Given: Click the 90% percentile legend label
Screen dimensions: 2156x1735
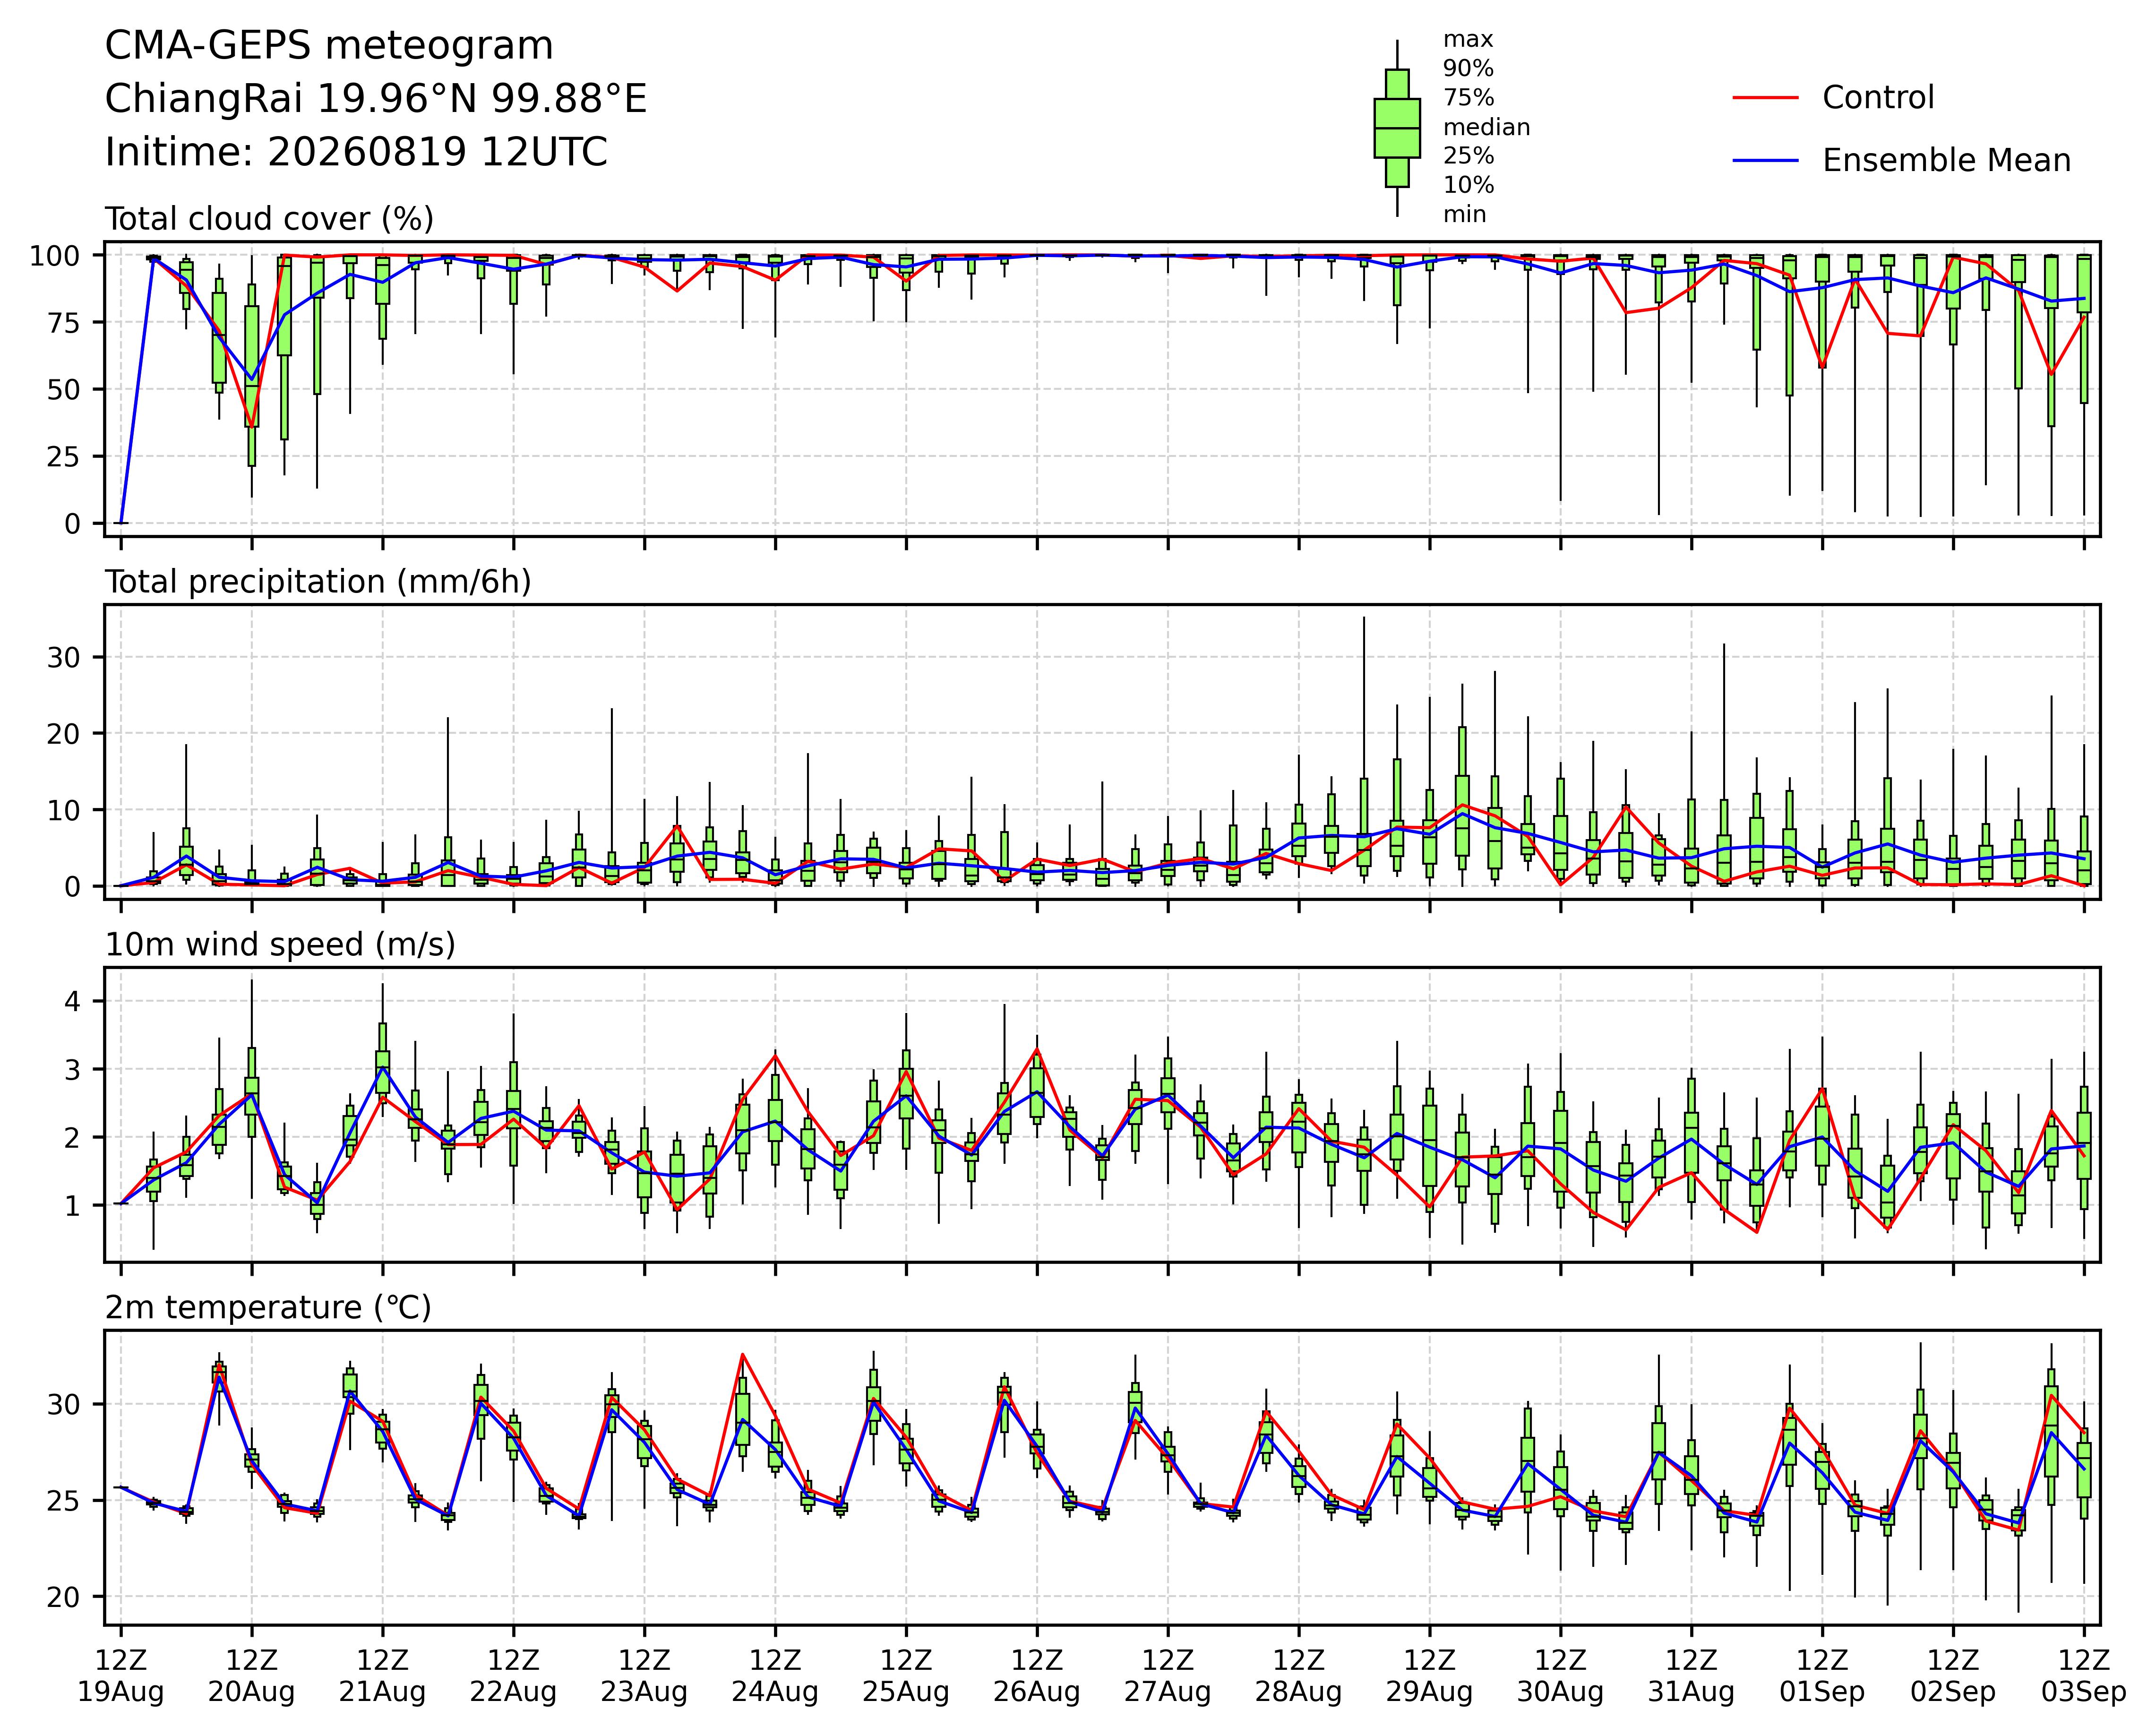Looking at the screenshot, I should 1468,69.
